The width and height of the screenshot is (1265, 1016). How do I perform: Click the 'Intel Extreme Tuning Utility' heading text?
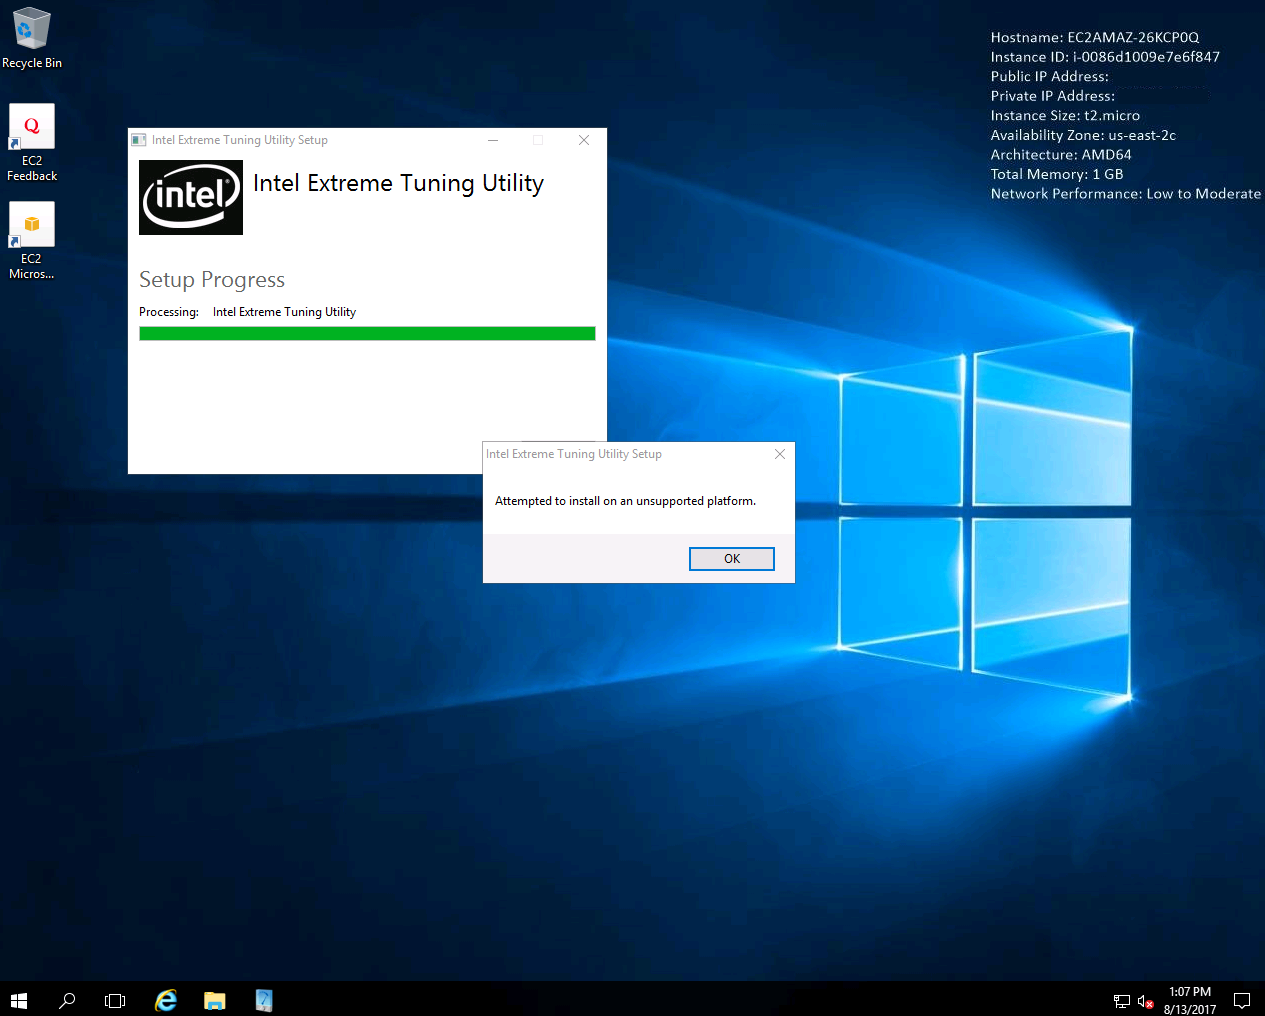tap(398, 183)
